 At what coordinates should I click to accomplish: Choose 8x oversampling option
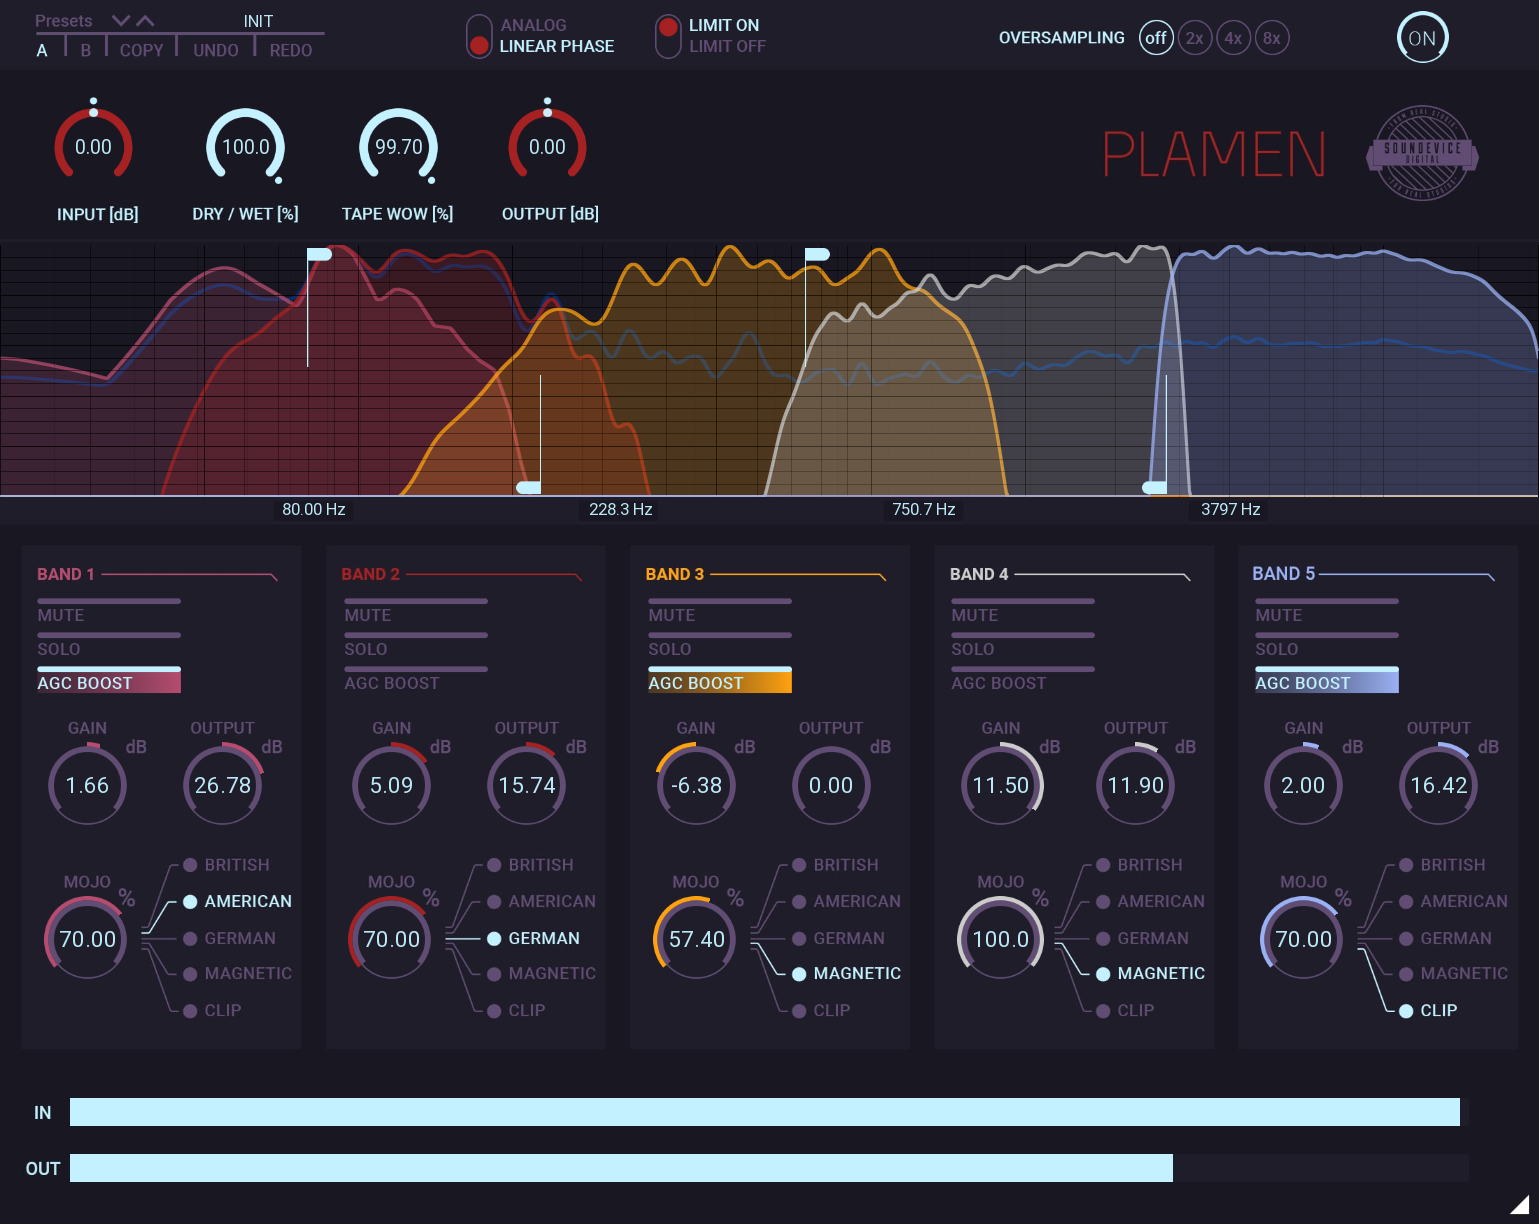tap(1271, 38)
